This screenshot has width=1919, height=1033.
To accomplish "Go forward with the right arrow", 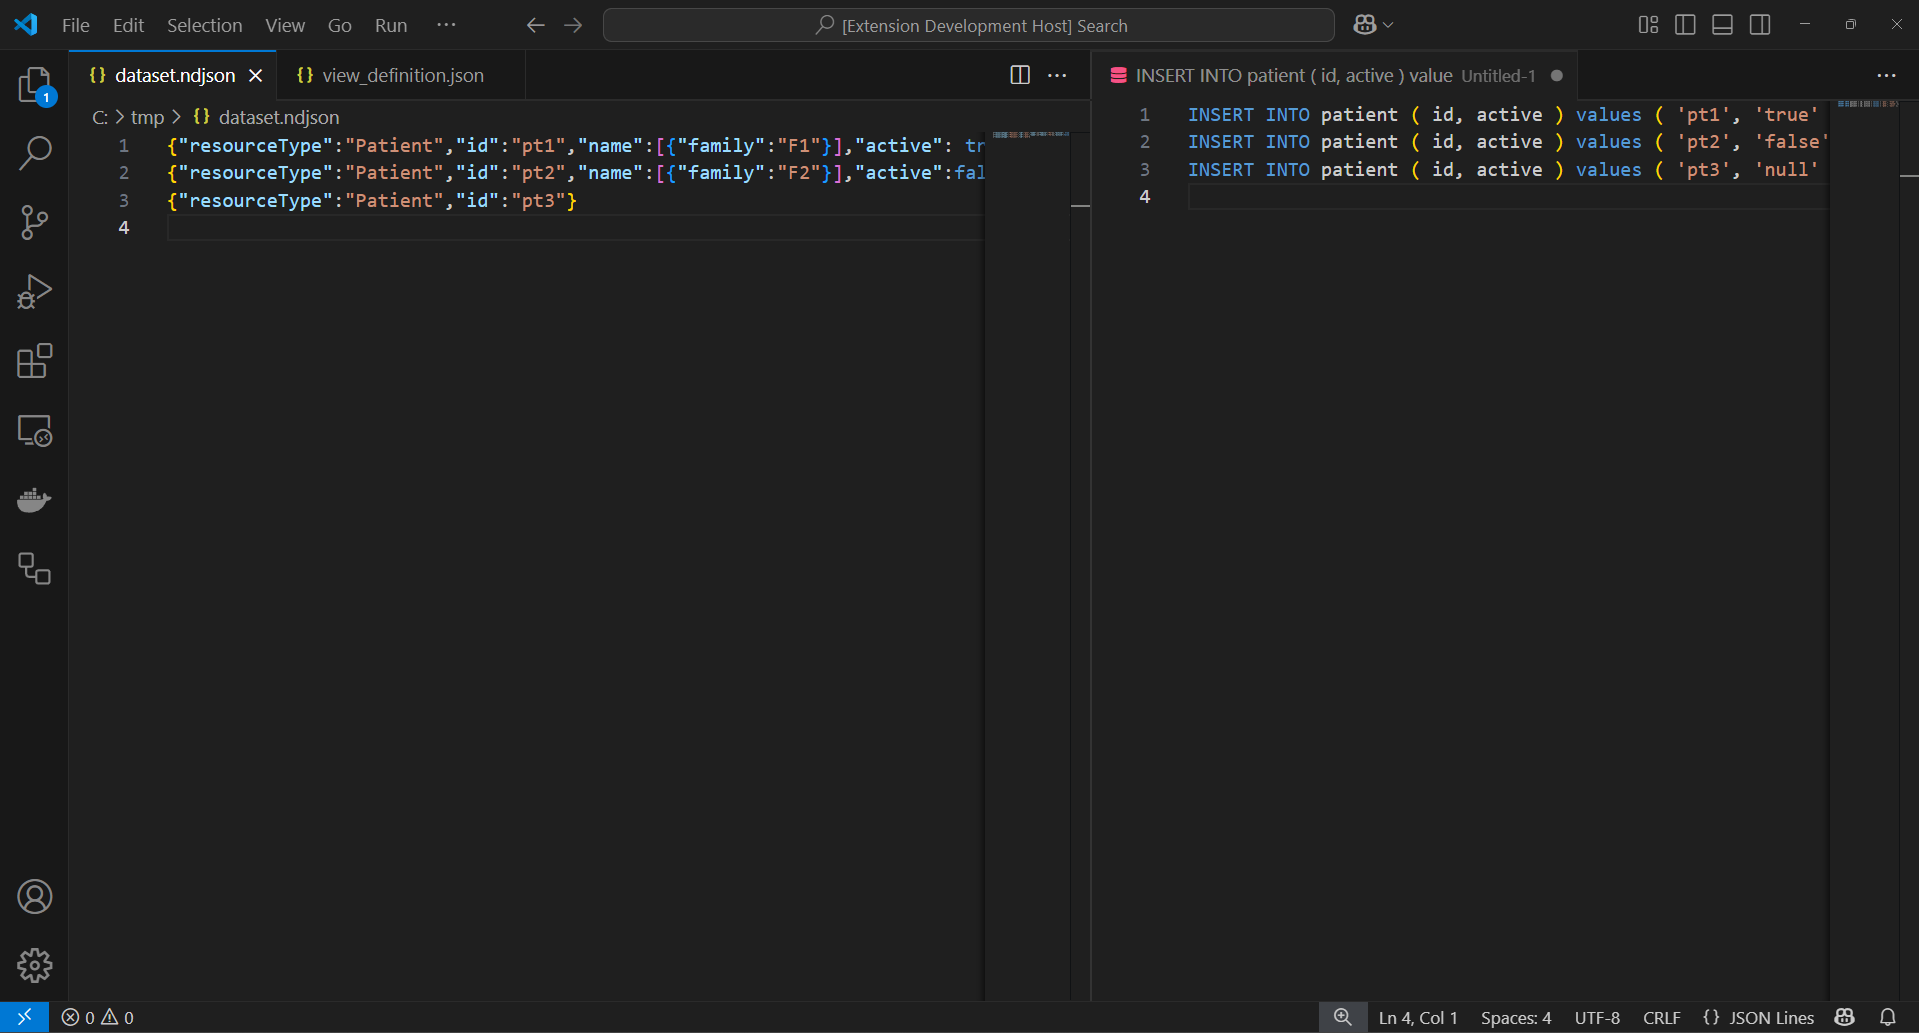I will 573,25.
